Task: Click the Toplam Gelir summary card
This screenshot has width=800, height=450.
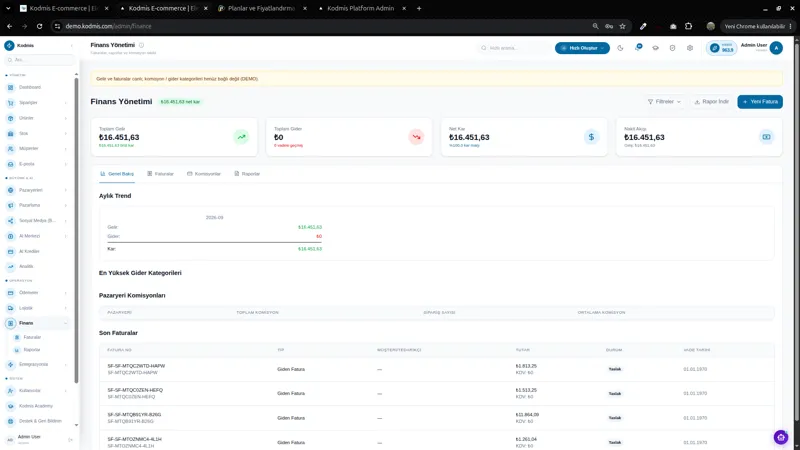Action: (x=174, y=137)
